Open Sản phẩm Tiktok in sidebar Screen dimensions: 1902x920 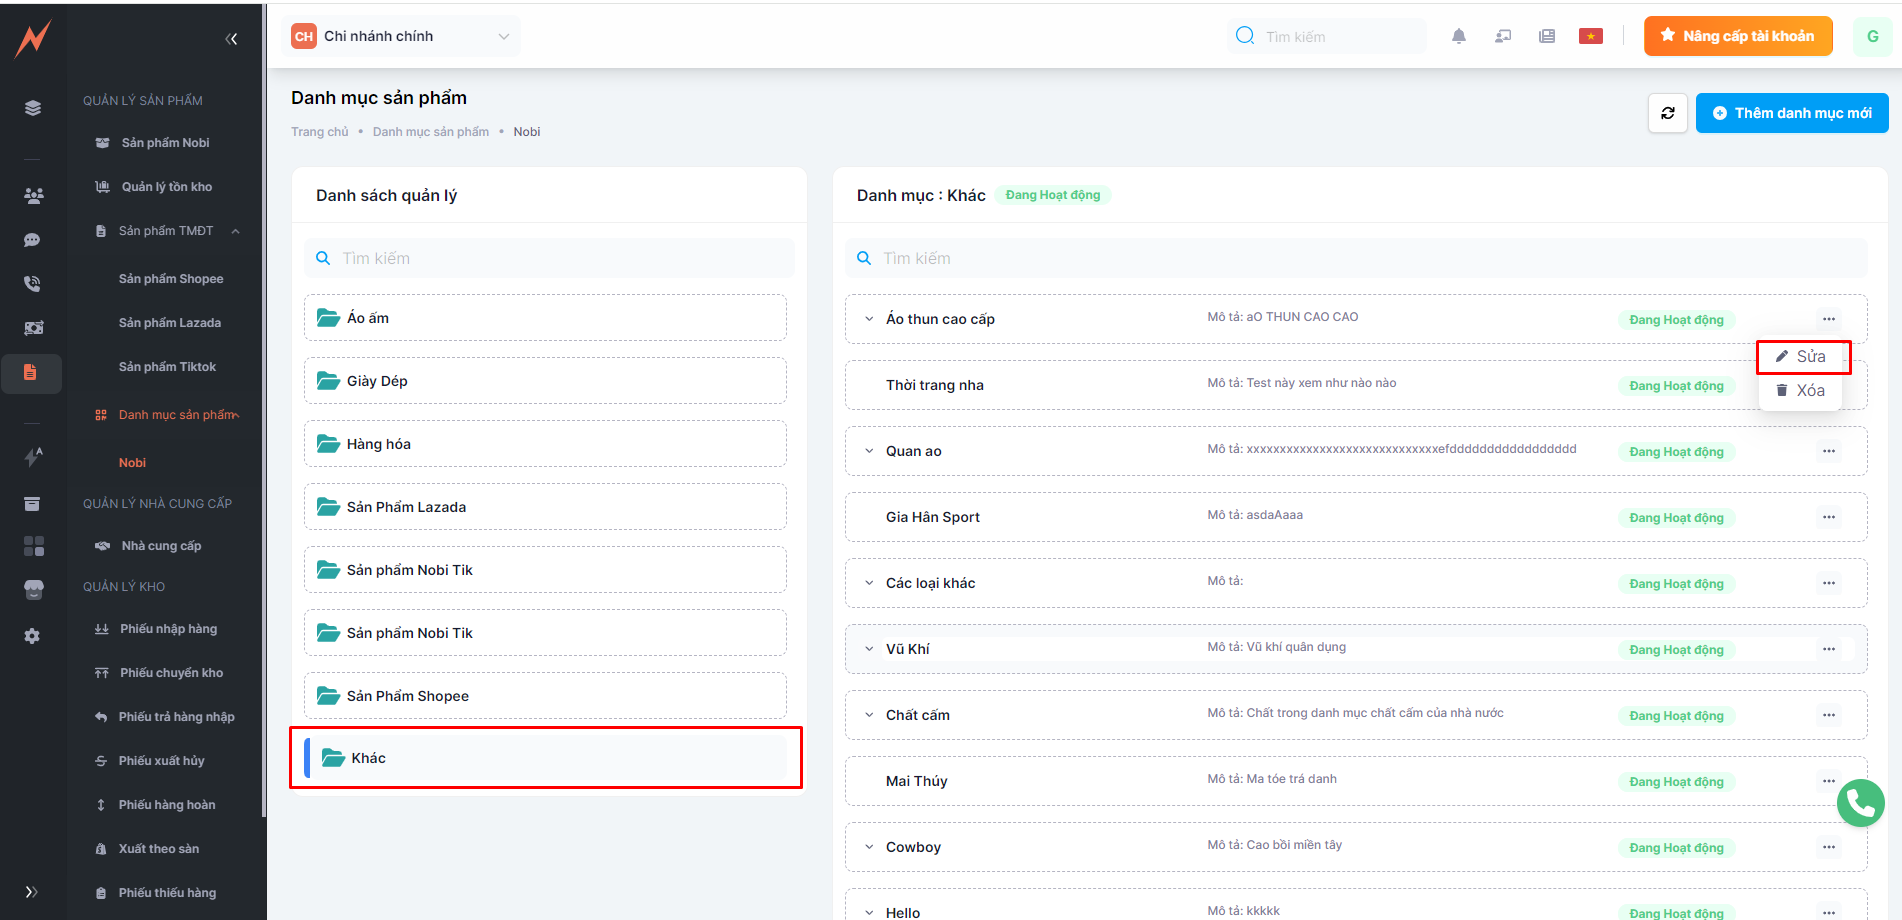[x=167, y=367]
